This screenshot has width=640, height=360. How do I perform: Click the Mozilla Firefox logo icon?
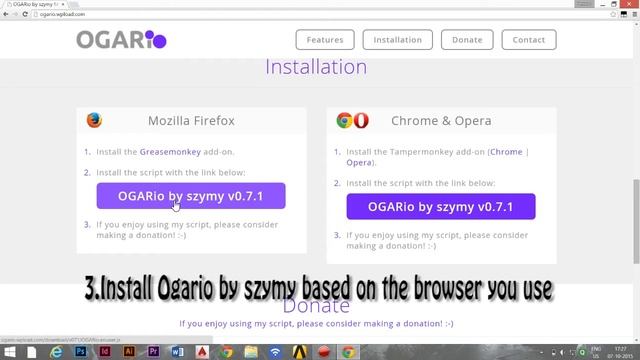tap(94, 120)
